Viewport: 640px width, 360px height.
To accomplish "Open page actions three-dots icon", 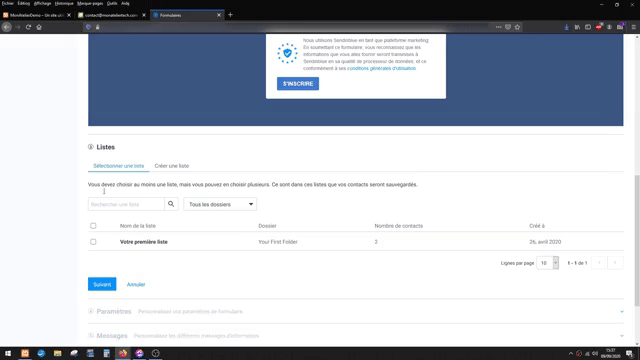I will pyautogui.click(x=498, y=27).
